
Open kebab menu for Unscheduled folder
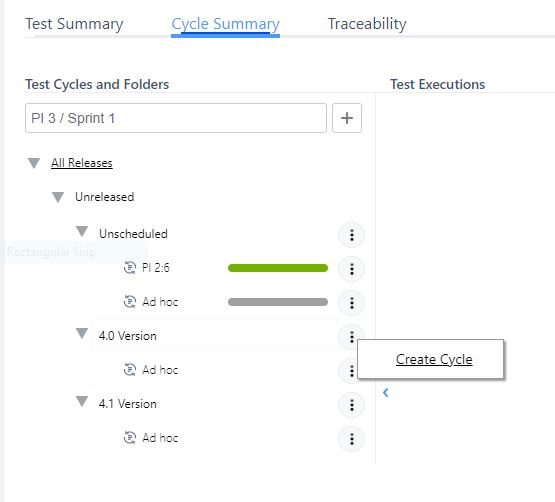351,235
